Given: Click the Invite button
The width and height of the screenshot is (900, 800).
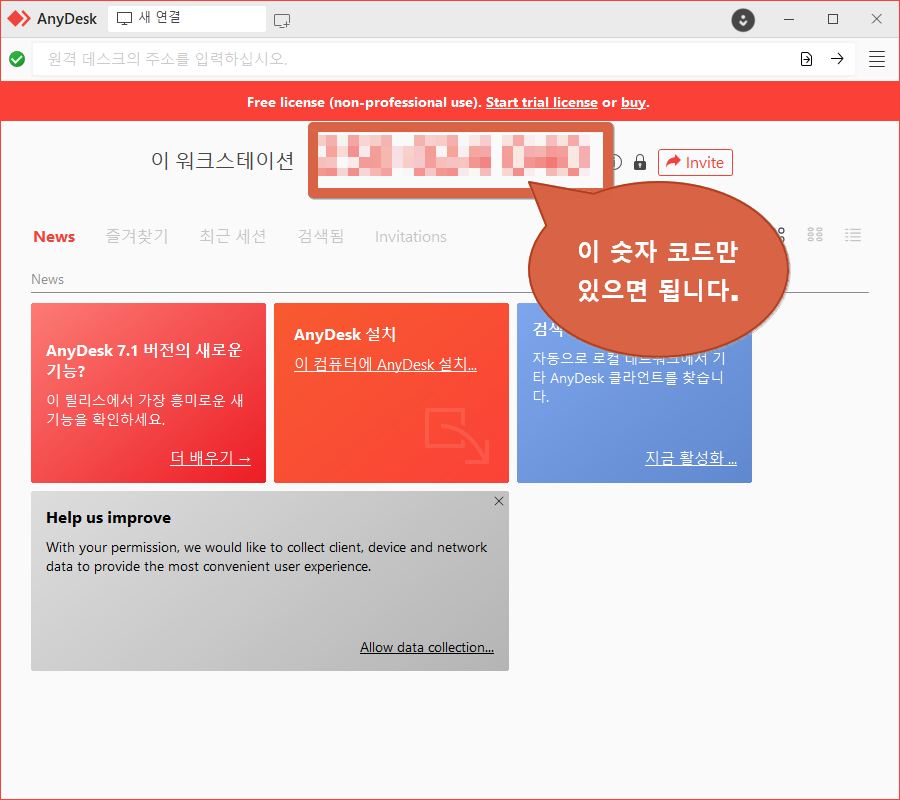Looking at the screenshot, I should click(695, 162).
